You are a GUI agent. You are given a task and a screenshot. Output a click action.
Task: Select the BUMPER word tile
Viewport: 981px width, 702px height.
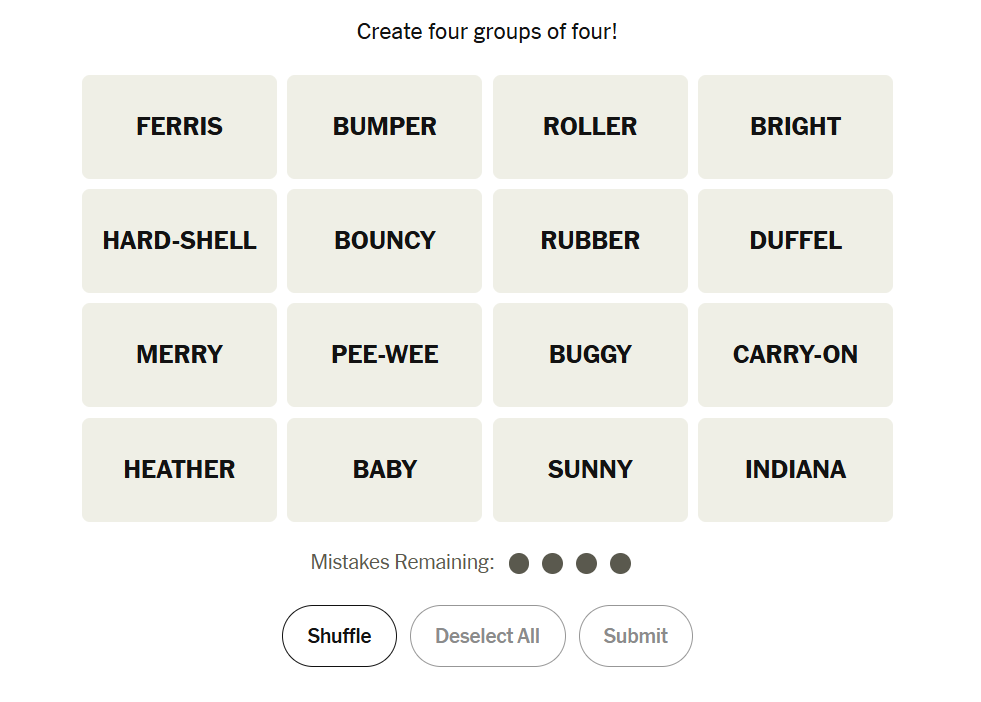[x=384, y=127]
